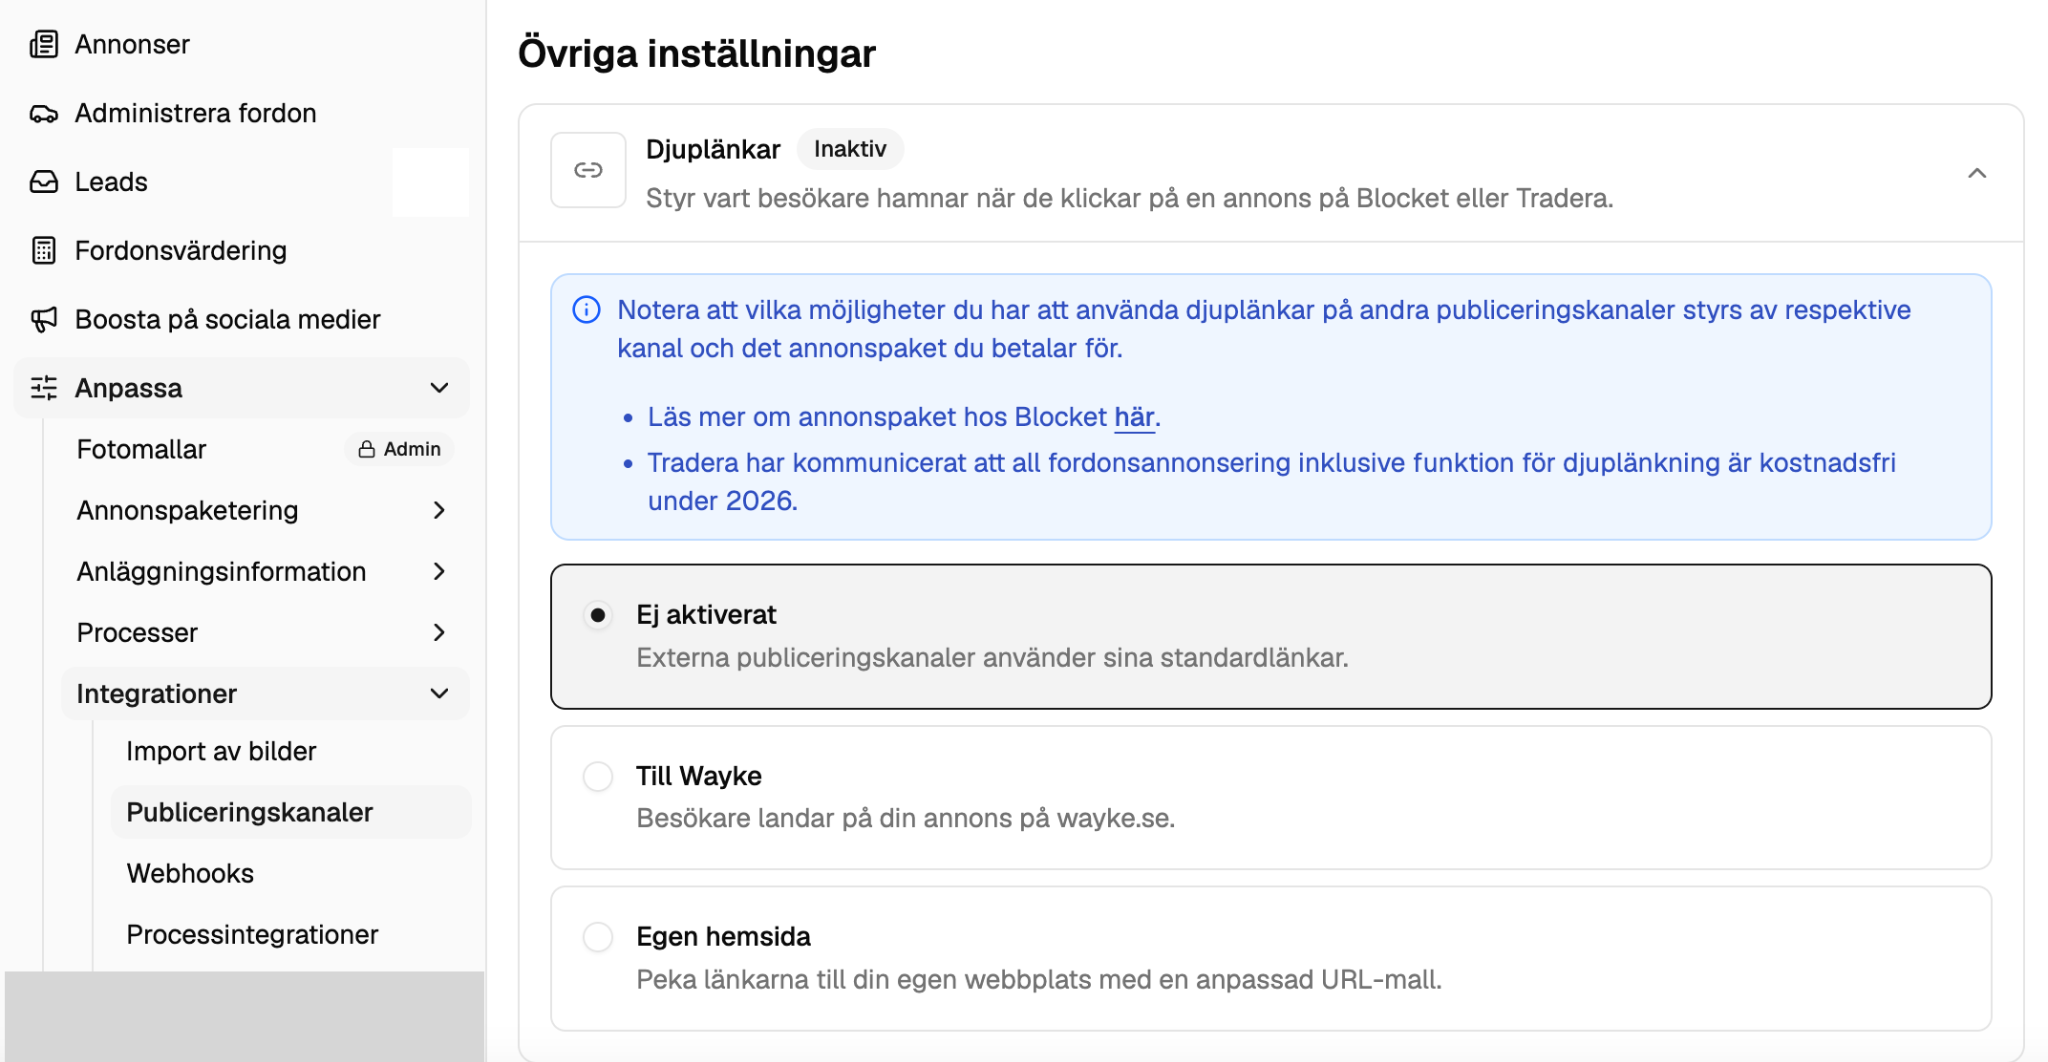The image size is (2048, 1062).
Task: Open Processintegrationer page
Action: click(x=252, y=934)
